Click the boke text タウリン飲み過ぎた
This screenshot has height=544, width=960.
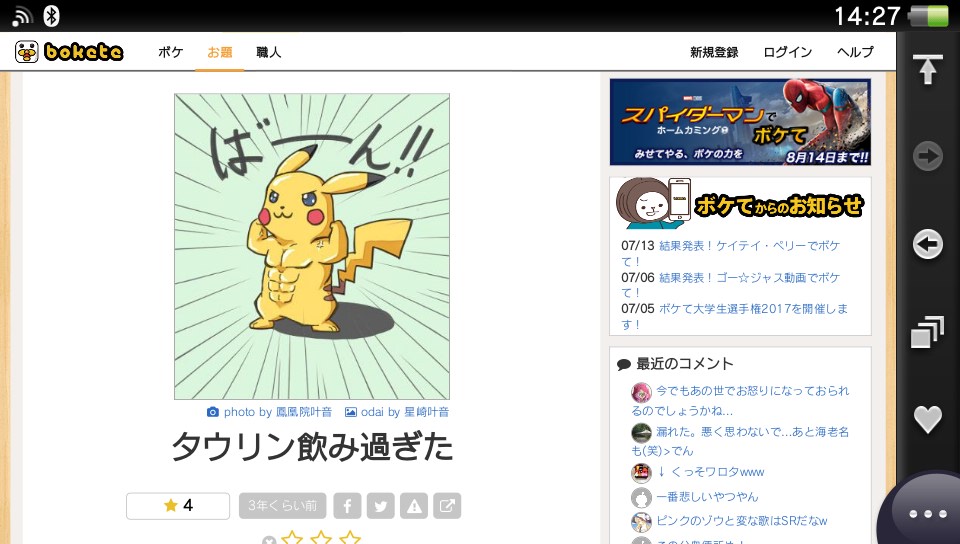point(312,447)
